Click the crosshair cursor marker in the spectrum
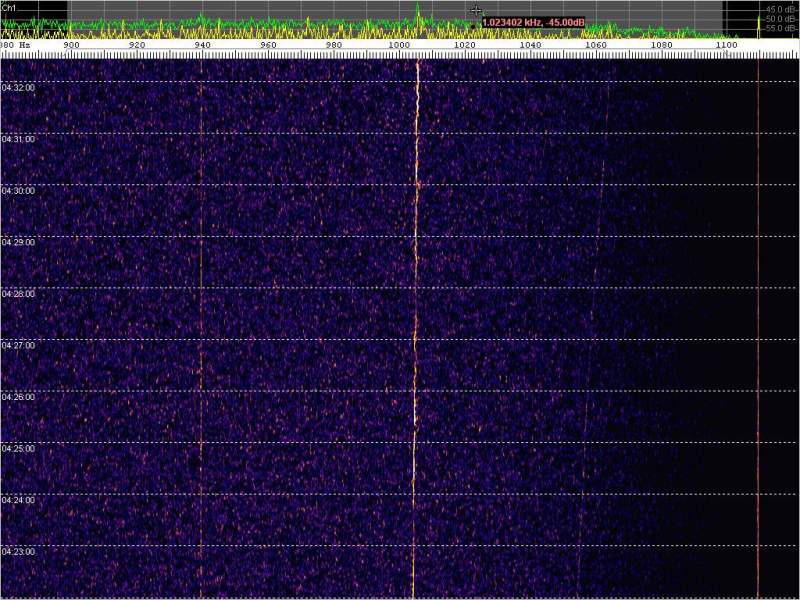This screenshot has width=800, height=600. (476, 10)
